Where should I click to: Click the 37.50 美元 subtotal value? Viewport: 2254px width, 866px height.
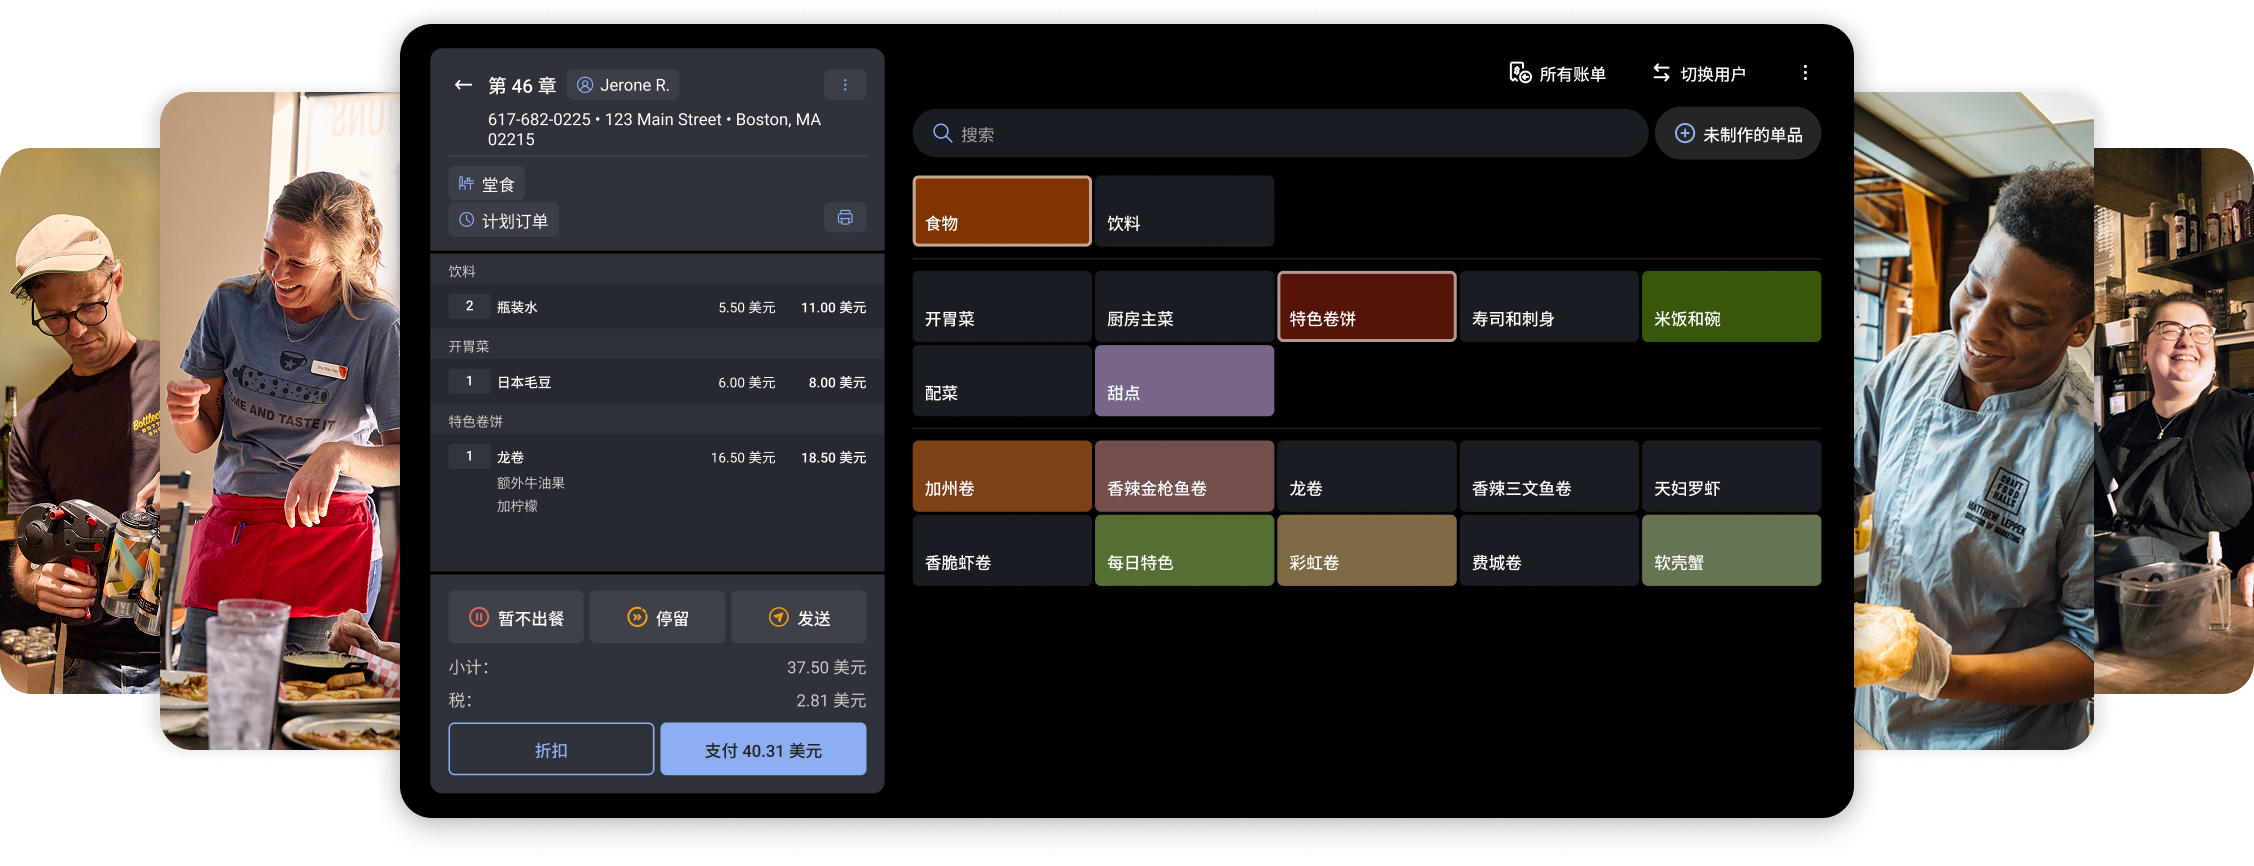tap(826, 667)
